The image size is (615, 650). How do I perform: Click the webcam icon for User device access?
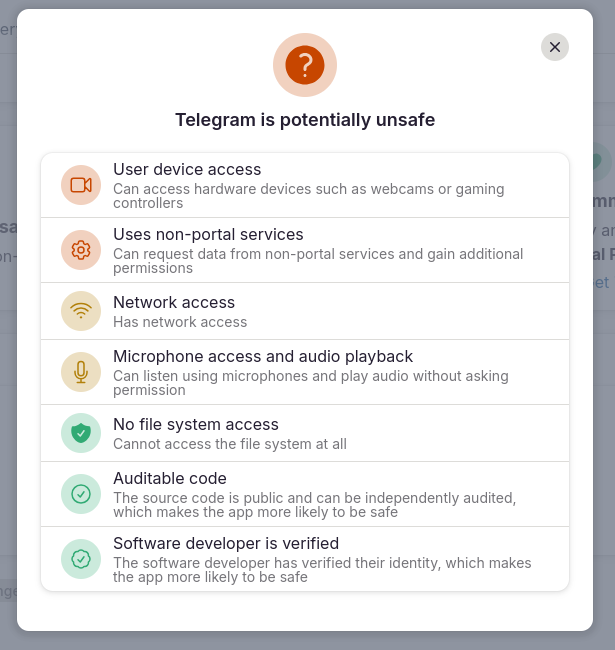pyautogui.click(x=81, y=185)
